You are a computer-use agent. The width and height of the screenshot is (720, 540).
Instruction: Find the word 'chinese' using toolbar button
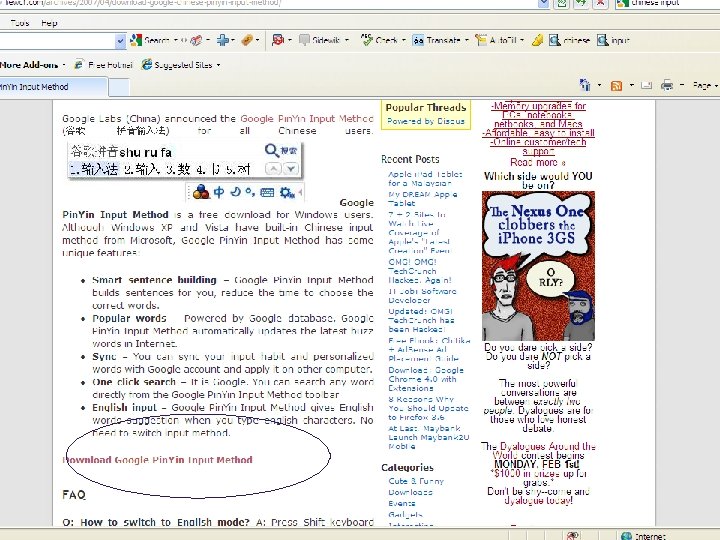click(569, 40)
